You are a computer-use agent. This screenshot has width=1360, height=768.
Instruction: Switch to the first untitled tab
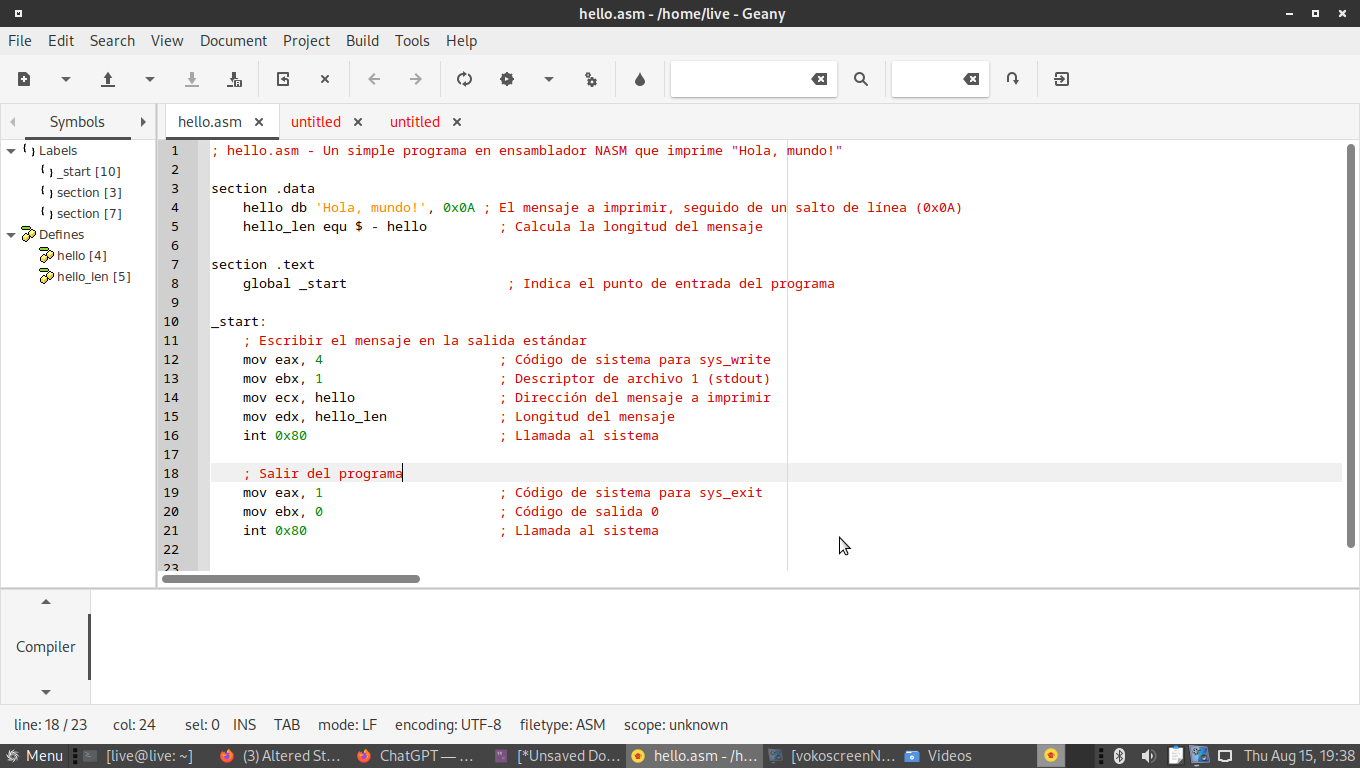click(x=315, y=122)
